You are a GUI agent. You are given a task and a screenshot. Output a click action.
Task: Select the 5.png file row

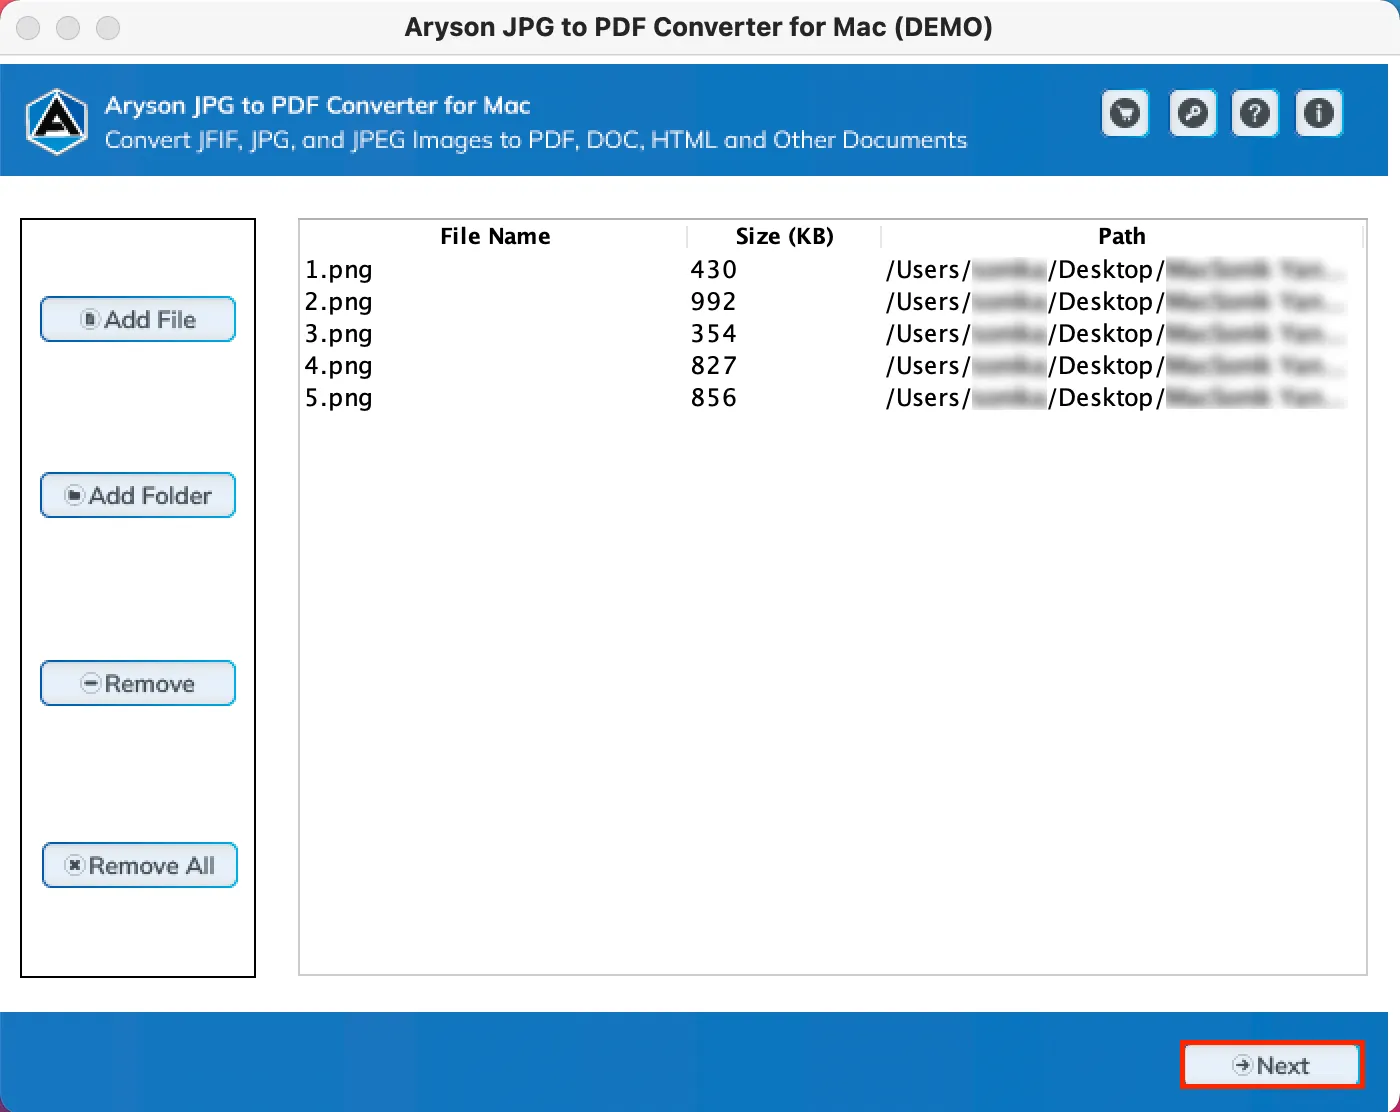click(832, 398)
